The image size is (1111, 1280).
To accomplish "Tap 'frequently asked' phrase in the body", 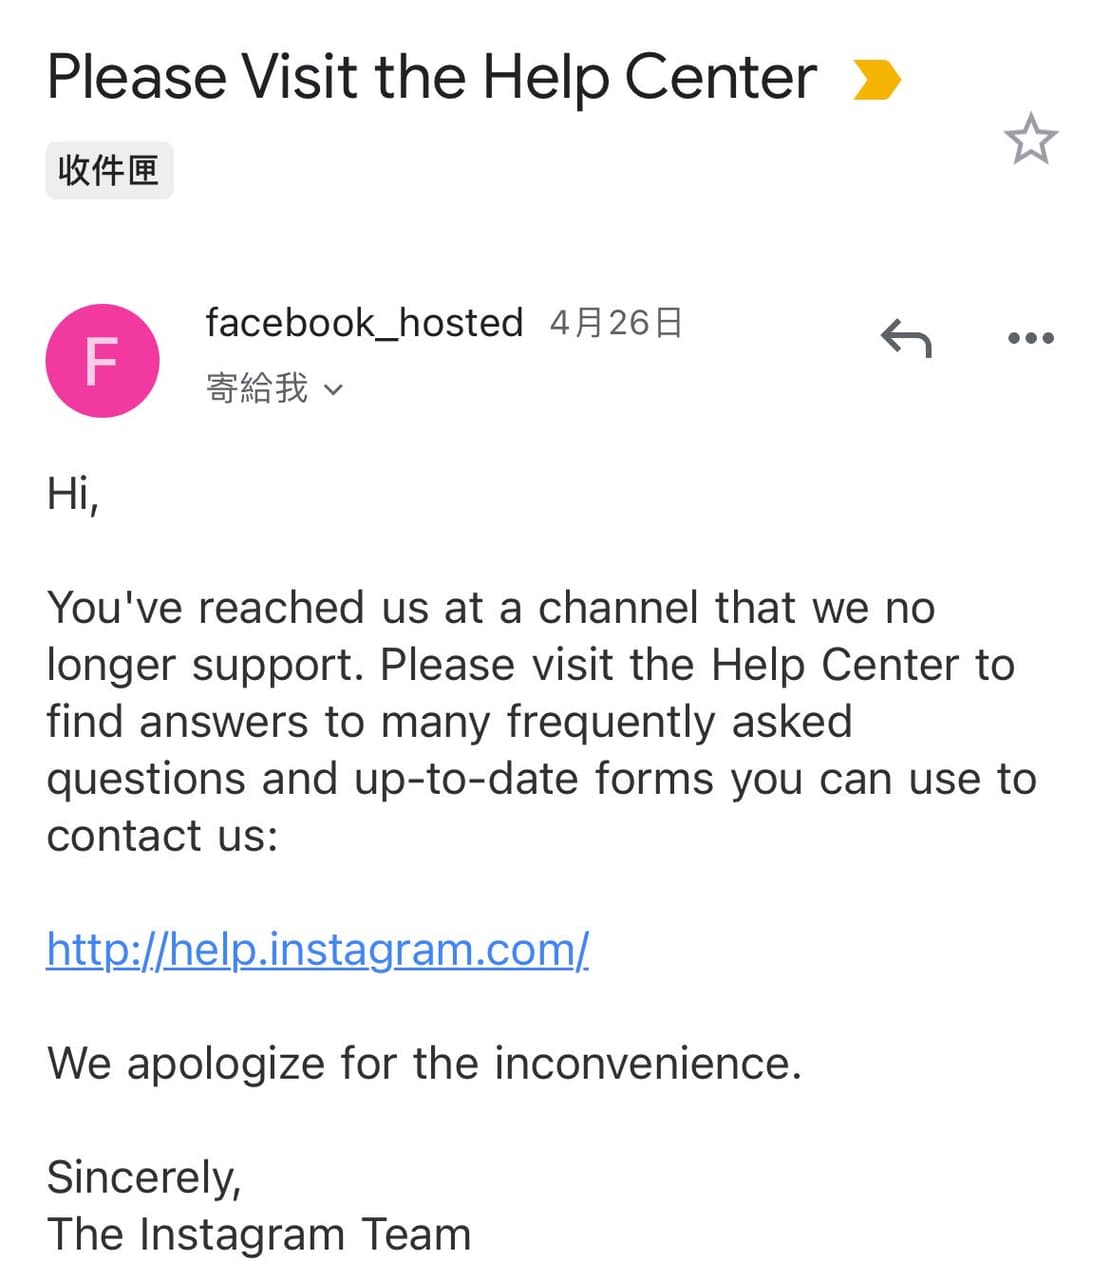I will 680,722.
